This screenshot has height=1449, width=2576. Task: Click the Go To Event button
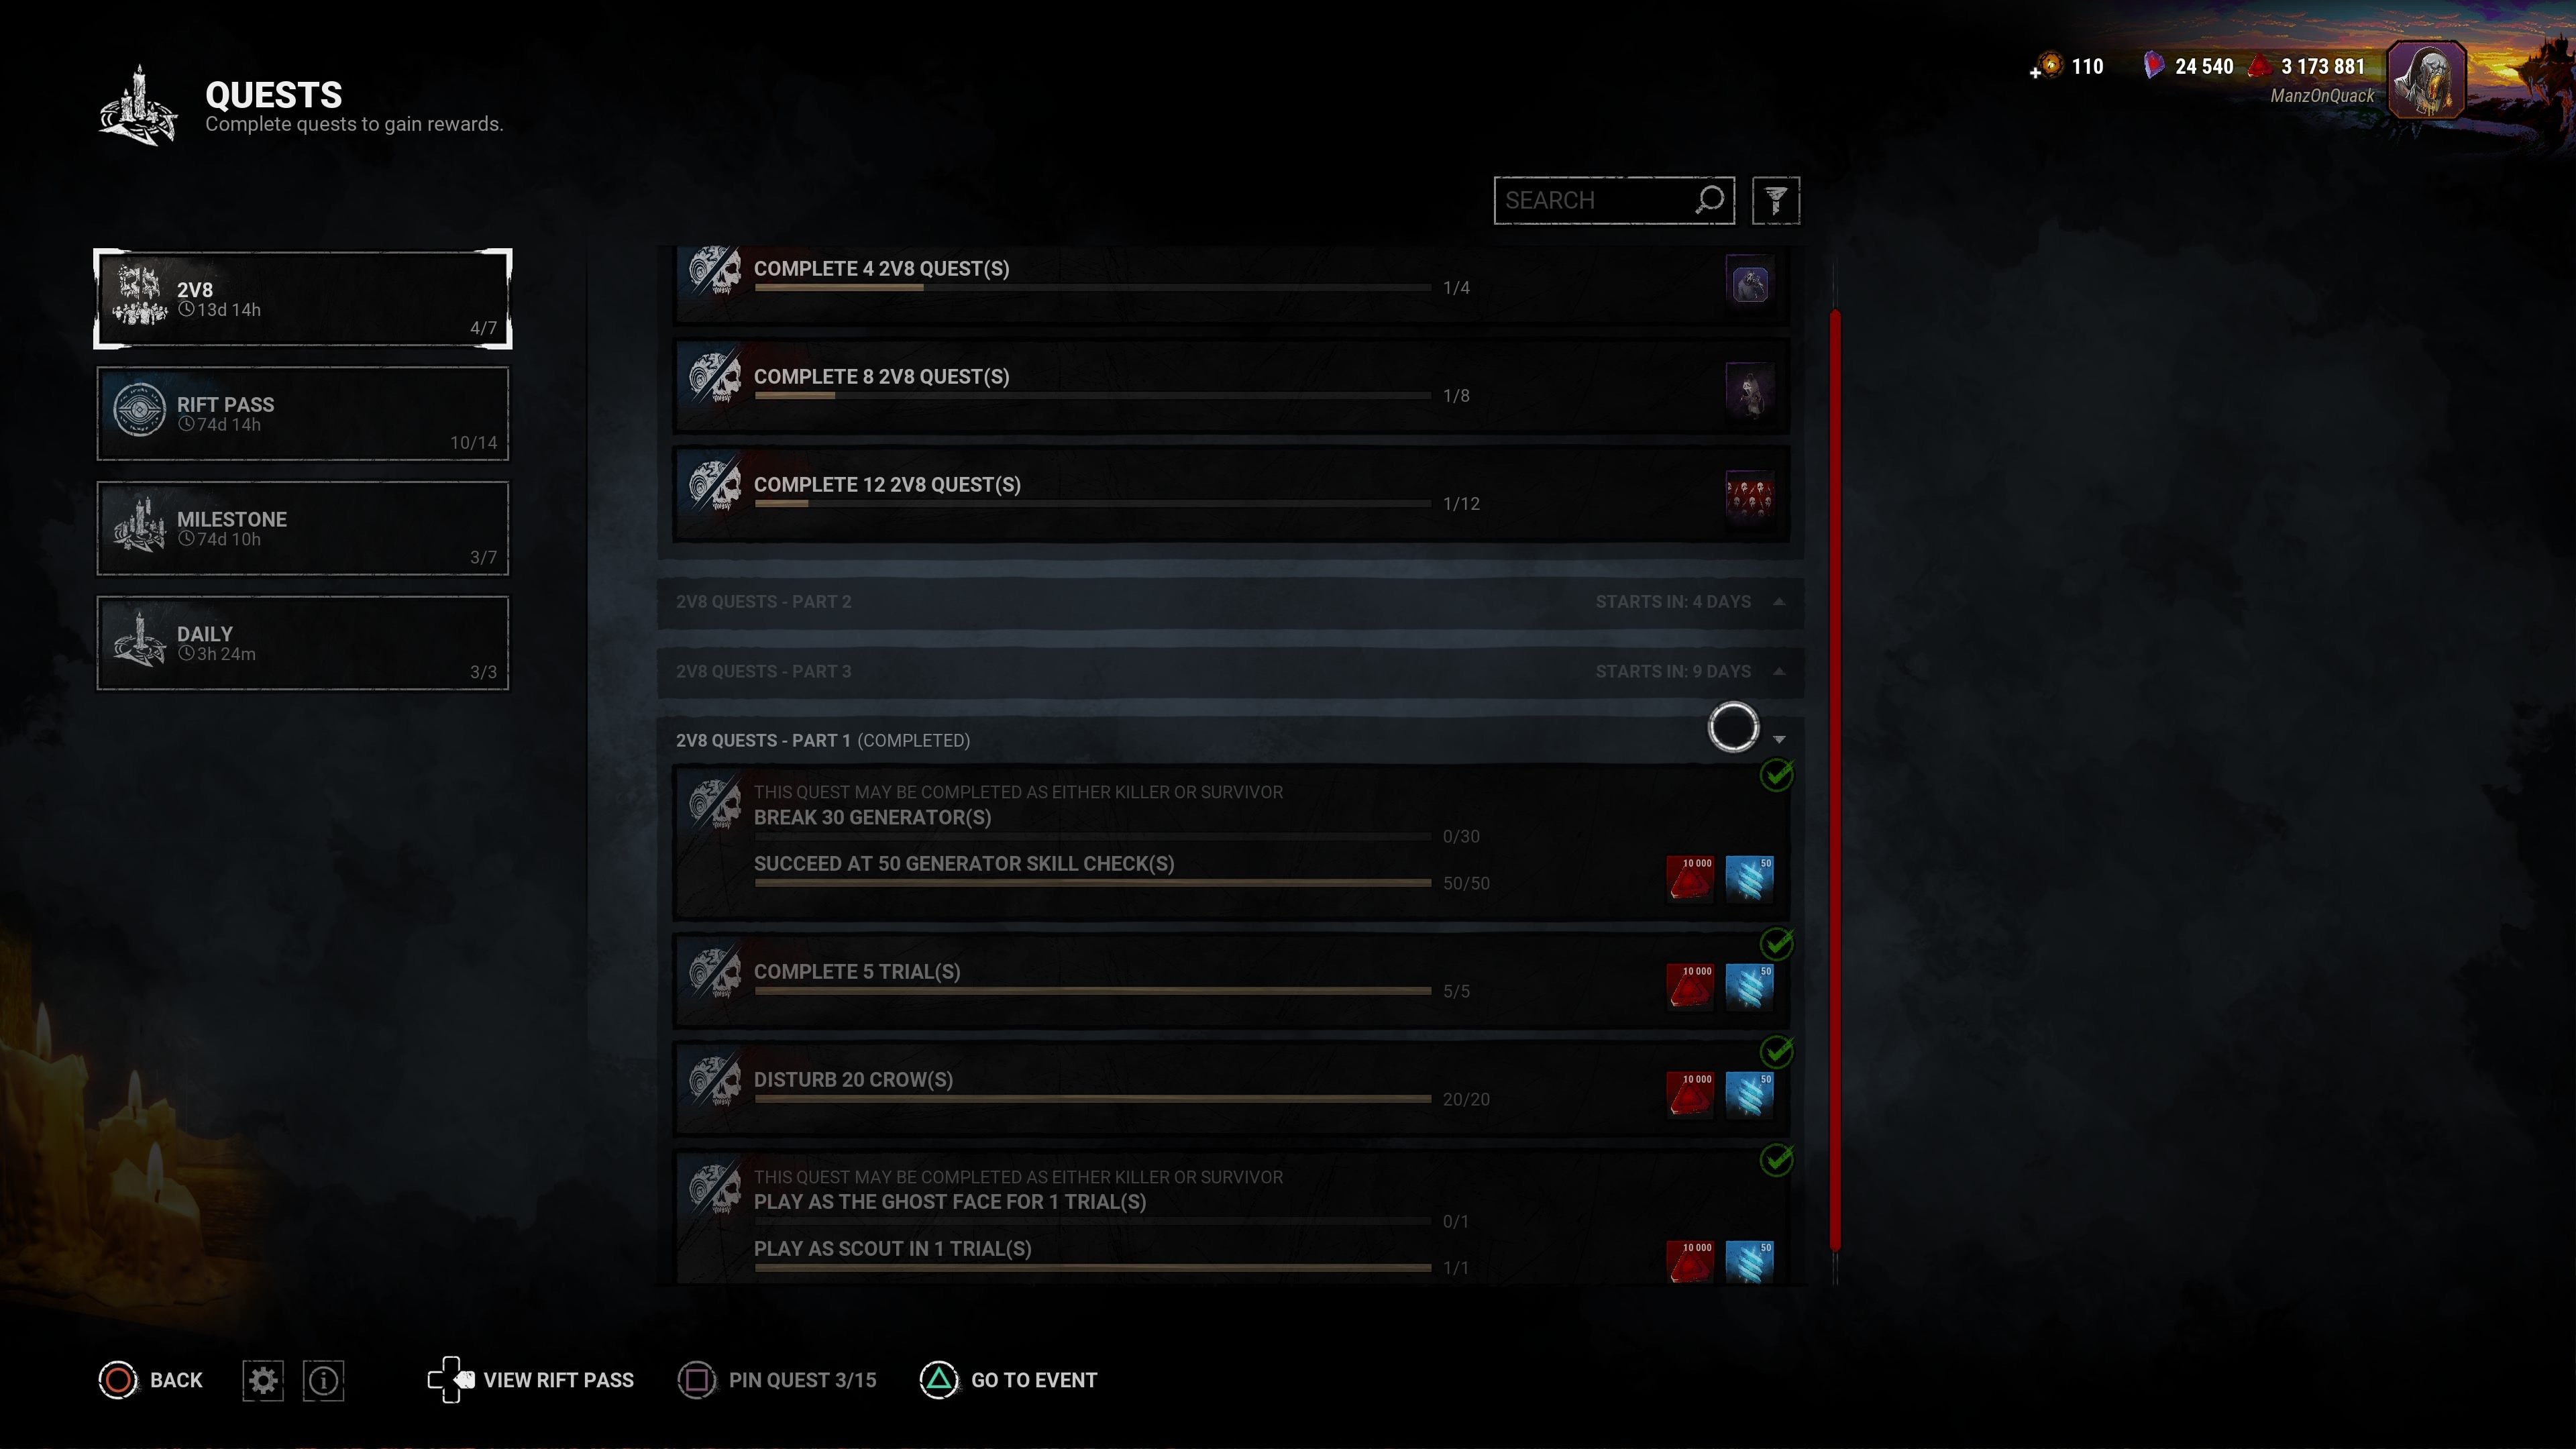1008,1380
